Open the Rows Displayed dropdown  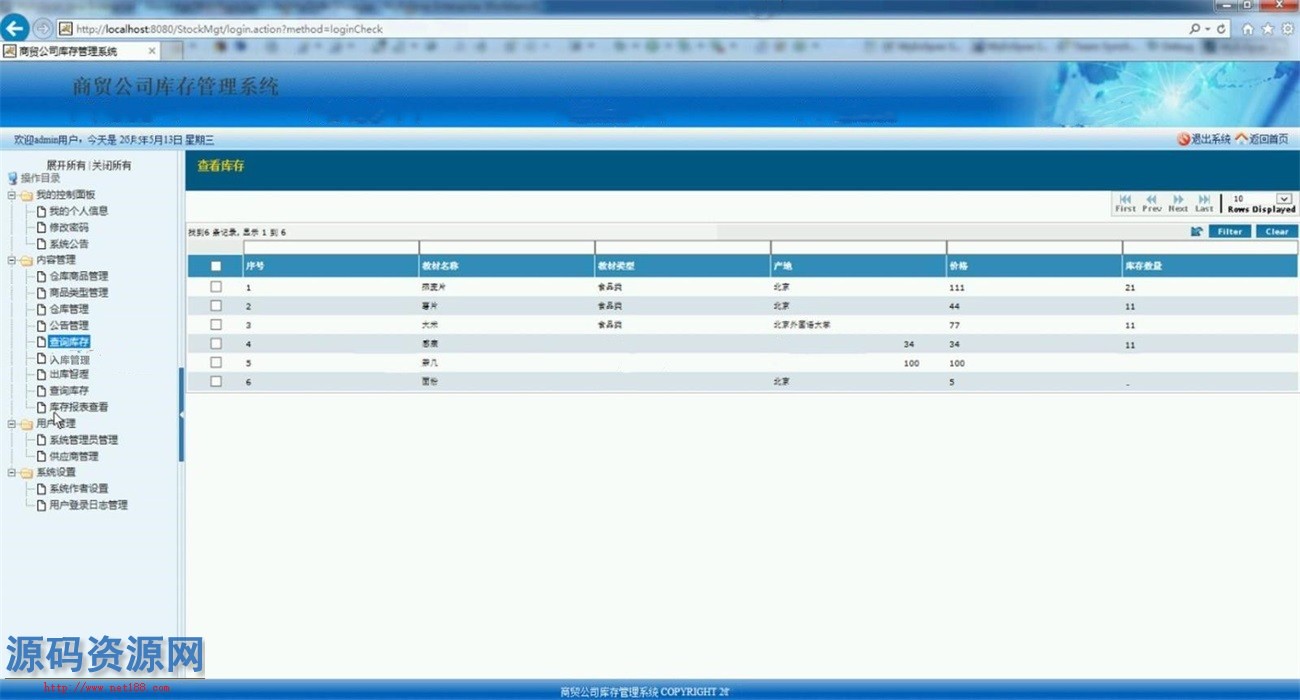(1284, 199)
